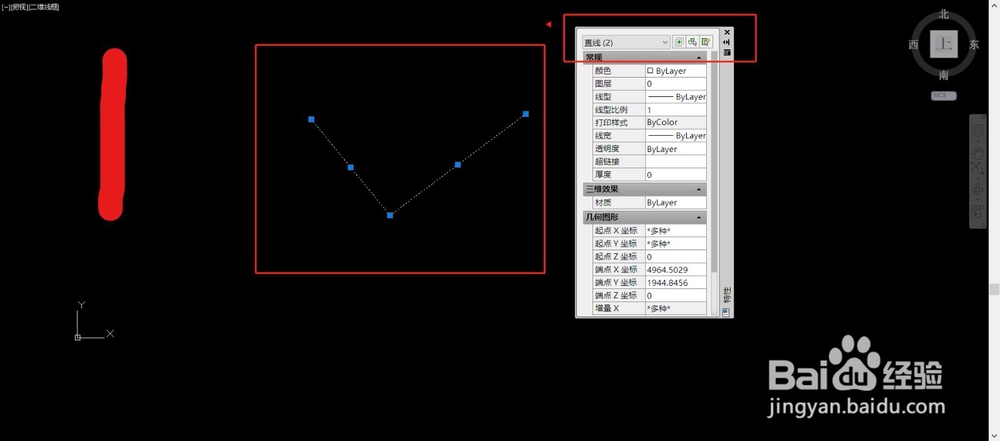Viewport: 1000px width, 441px height.
Task: Open the Properties palette options menu icon
Action: [727, 52]
